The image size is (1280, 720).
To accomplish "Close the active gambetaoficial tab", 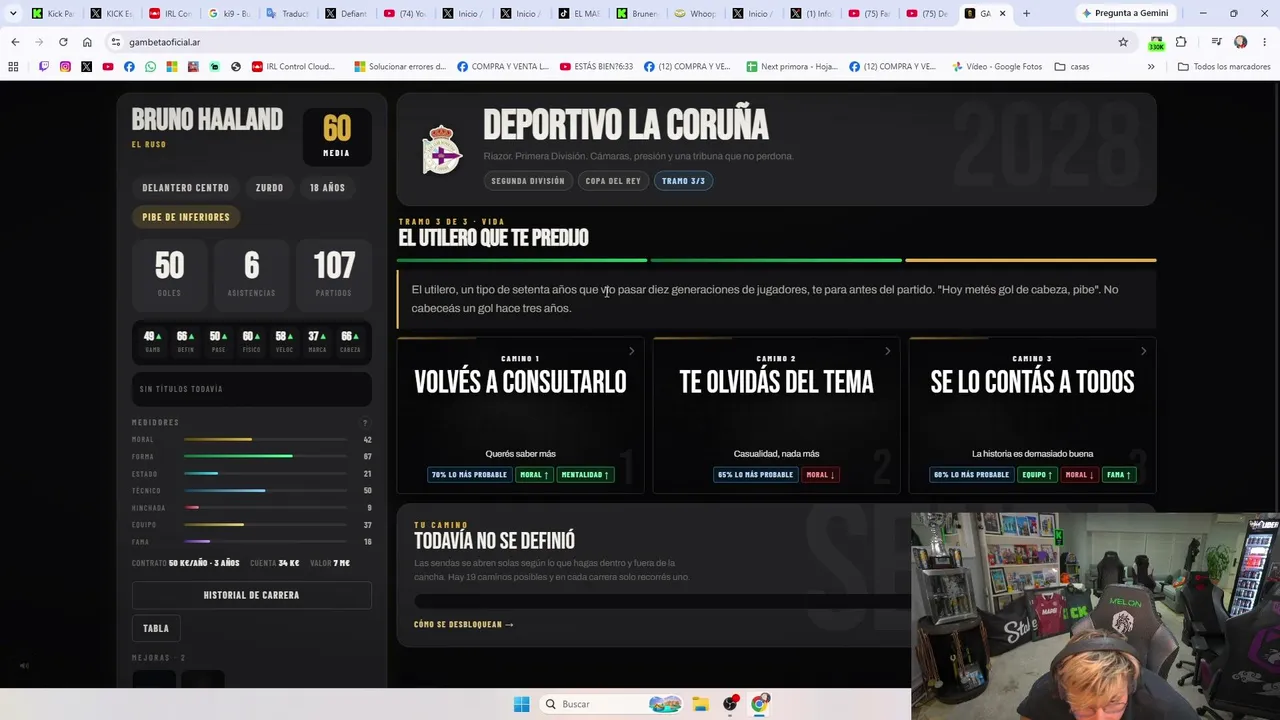I will pos(1002,13).
